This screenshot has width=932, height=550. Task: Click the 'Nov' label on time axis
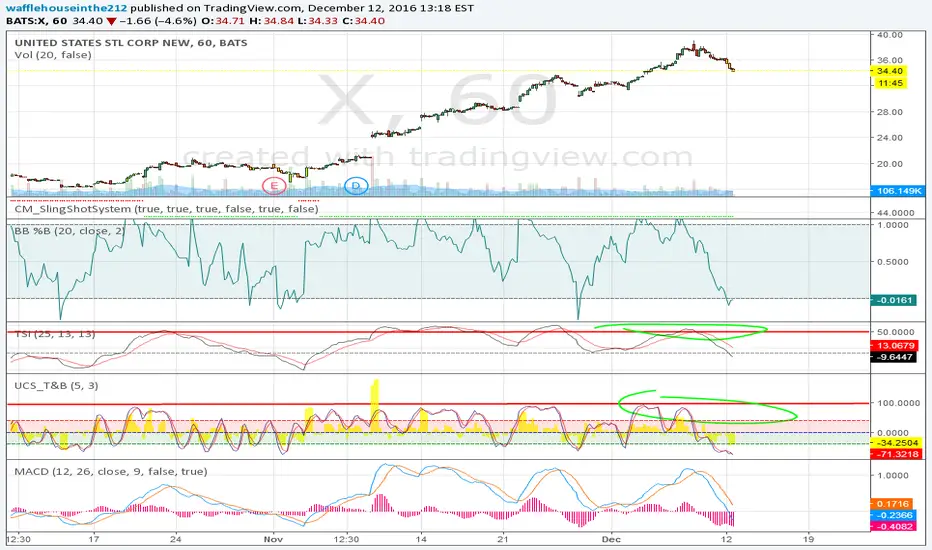click(x=273, y=539)
